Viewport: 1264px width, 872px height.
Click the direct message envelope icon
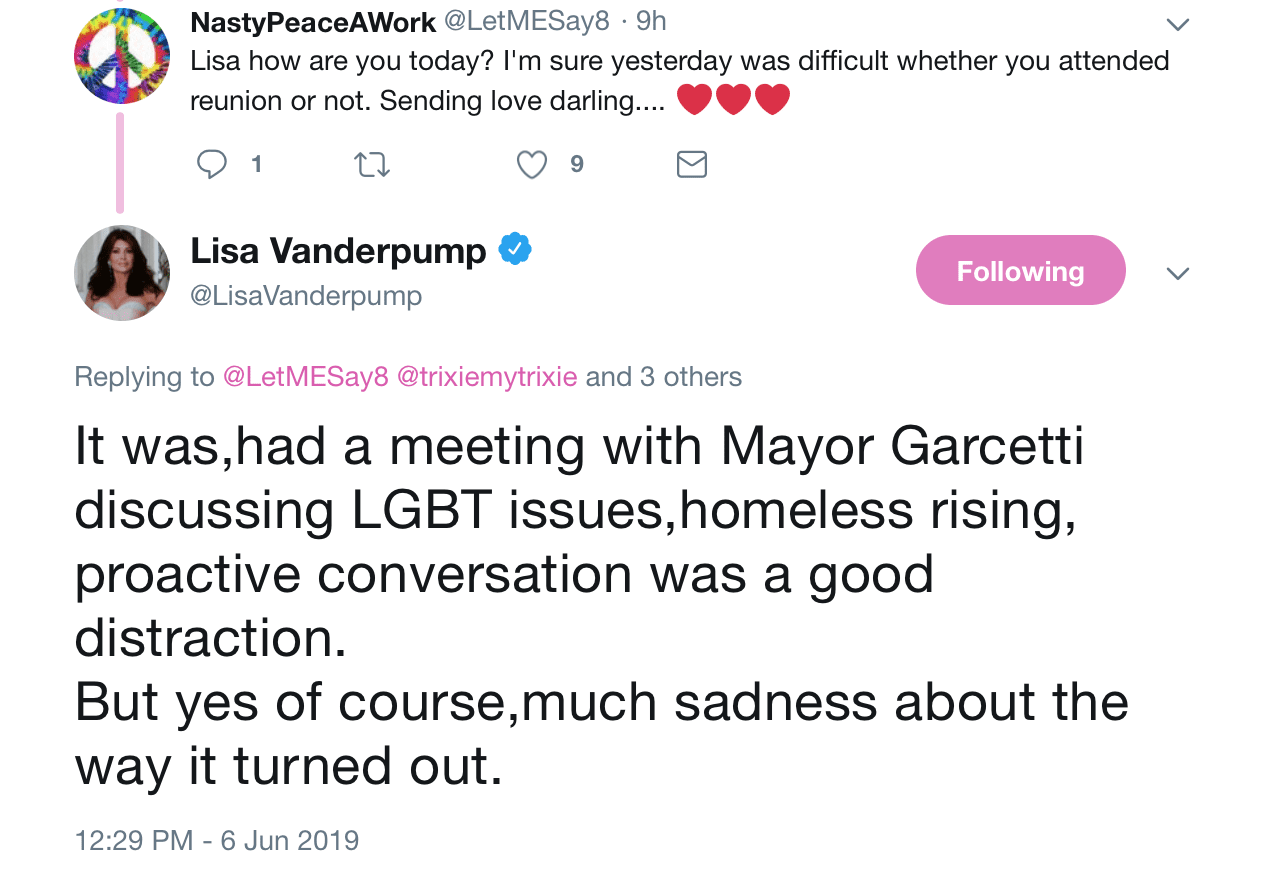692,164
